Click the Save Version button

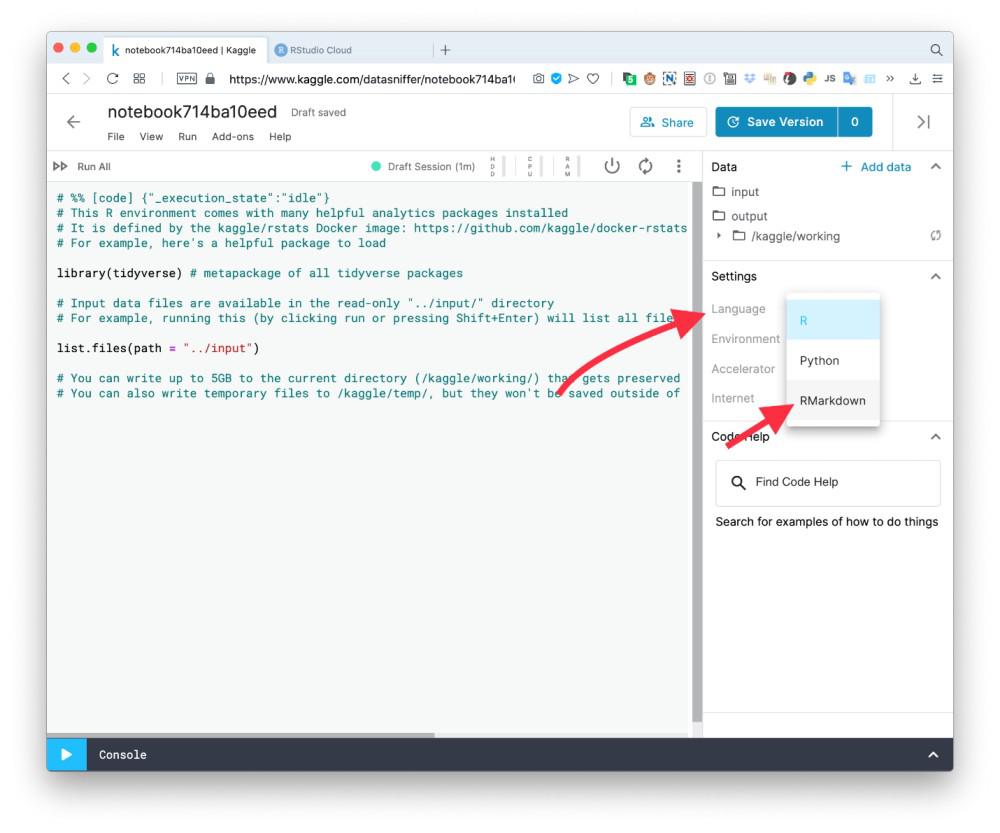click(776, 122)
